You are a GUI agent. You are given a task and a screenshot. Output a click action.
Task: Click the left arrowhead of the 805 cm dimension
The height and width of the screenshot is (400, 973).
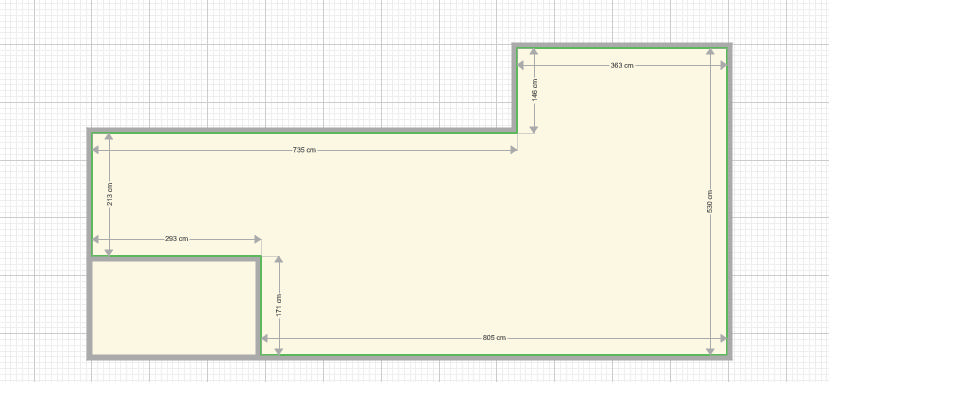point(265,338)
